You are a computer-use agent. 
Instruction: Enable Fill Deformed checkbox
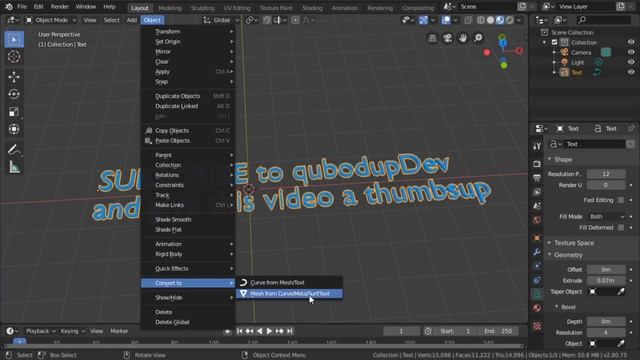click(621, 227)
